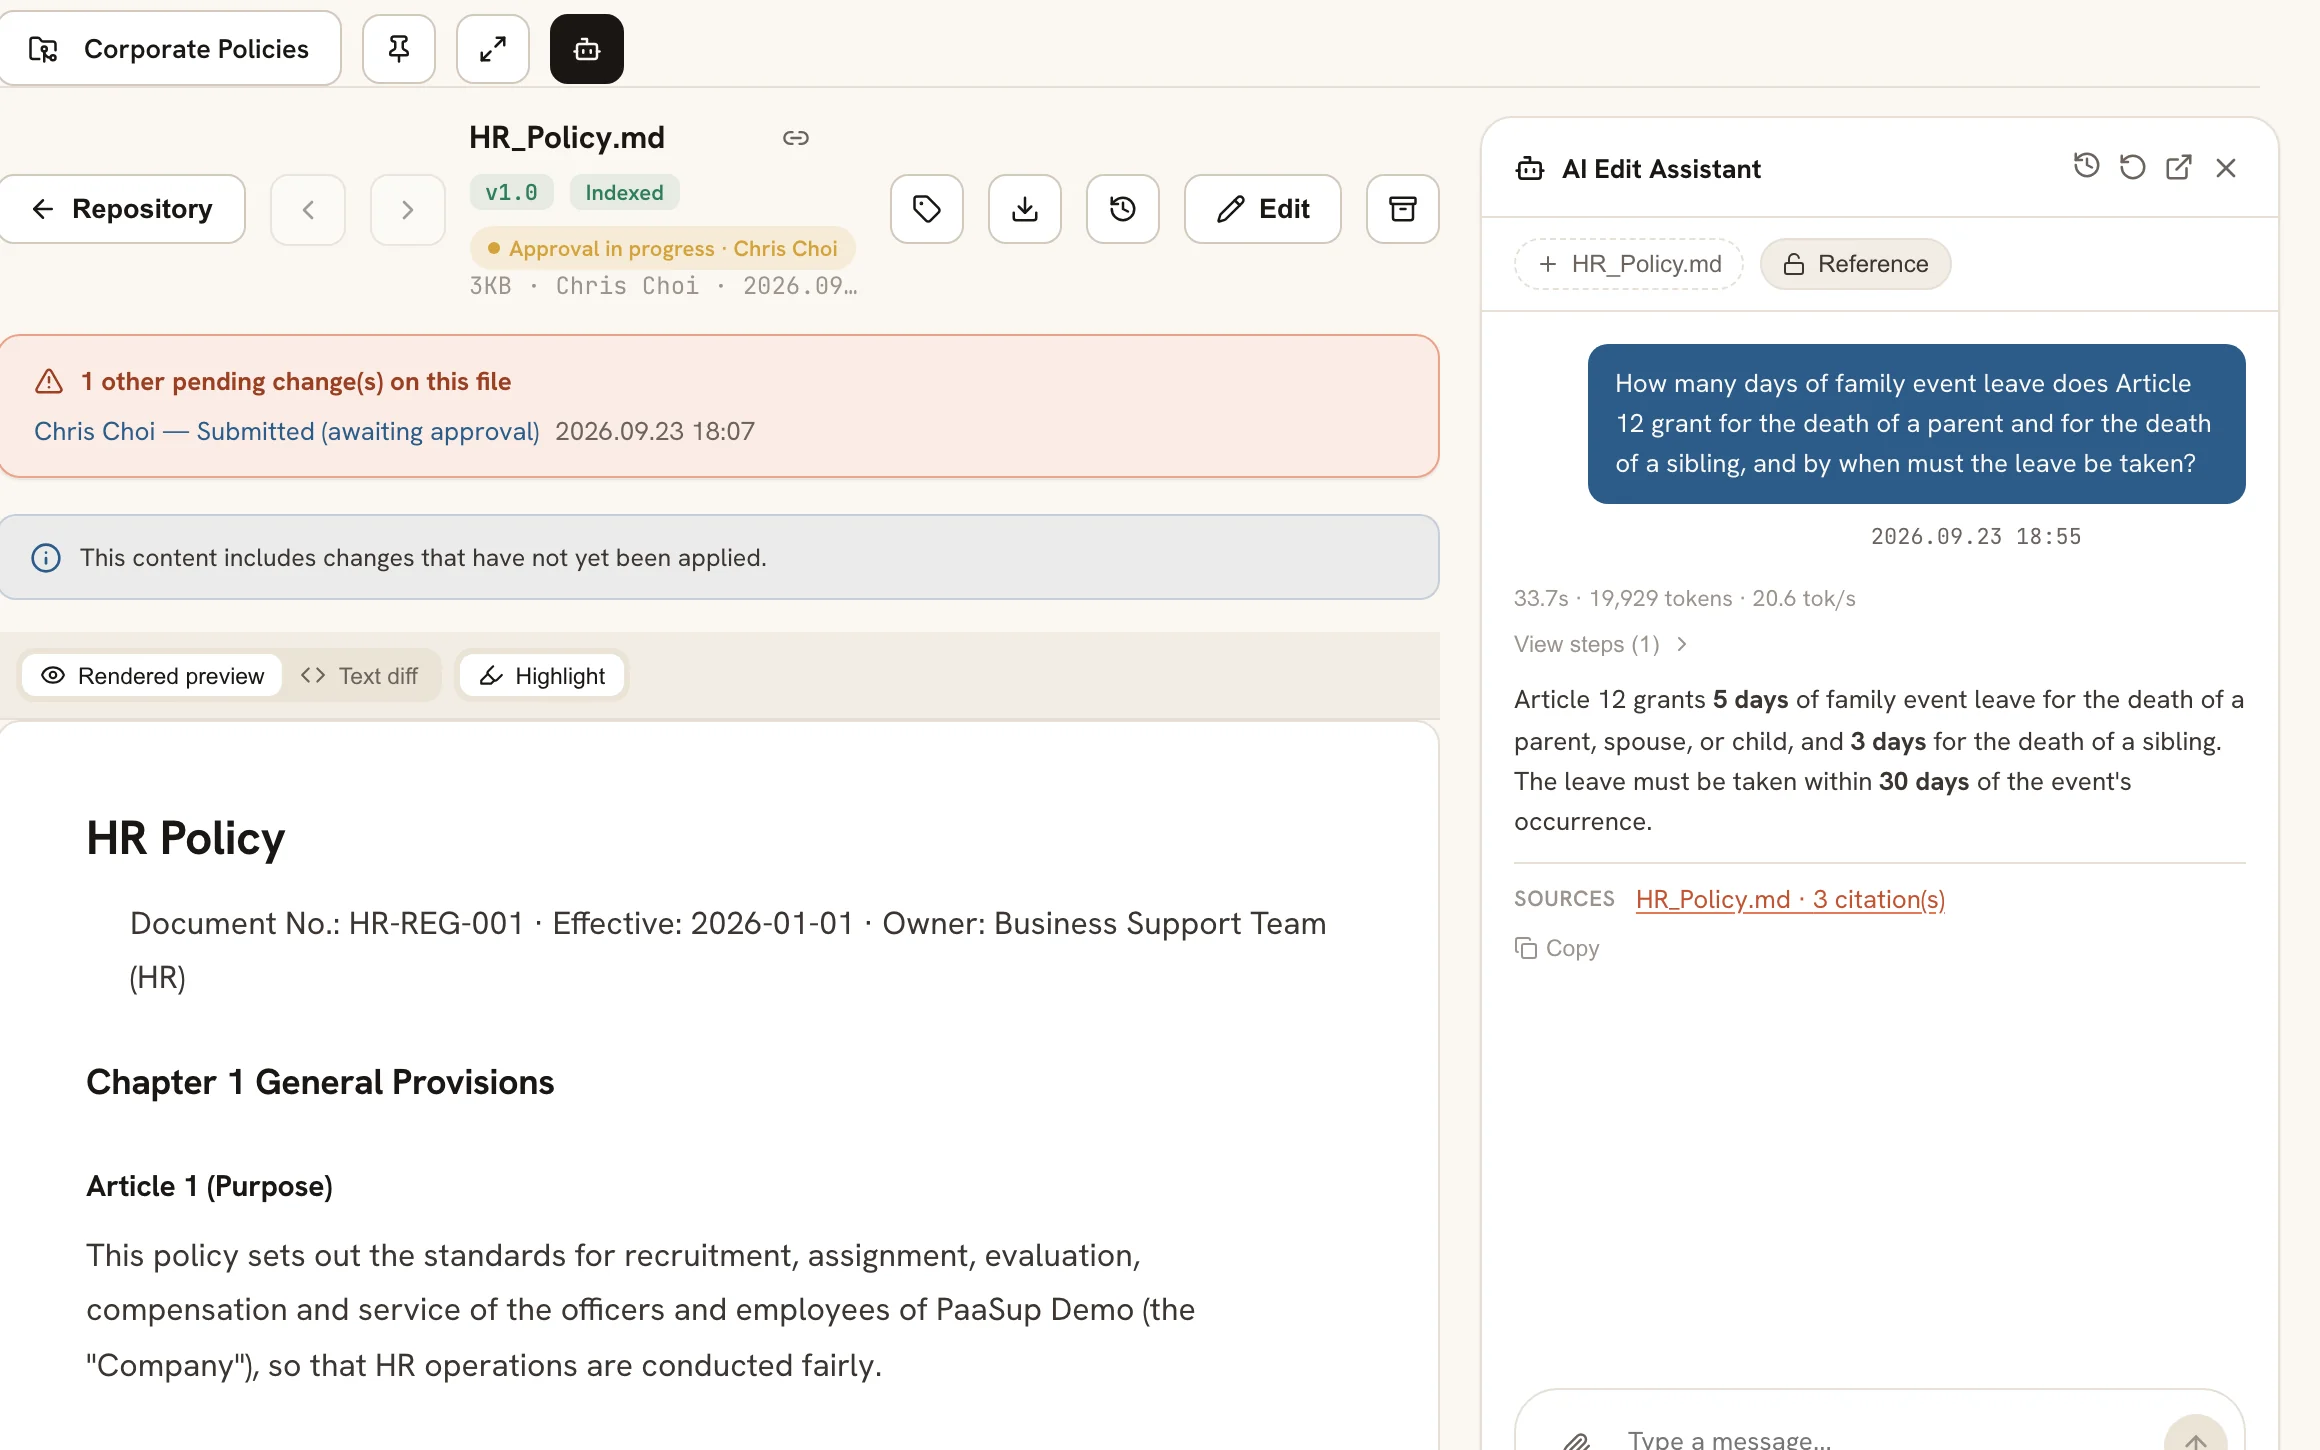The width and height of the screenshot is (2320, 1450).
Task: Click the v1.0 version badge
Action: pyautogui.click(x=512, y=192)
